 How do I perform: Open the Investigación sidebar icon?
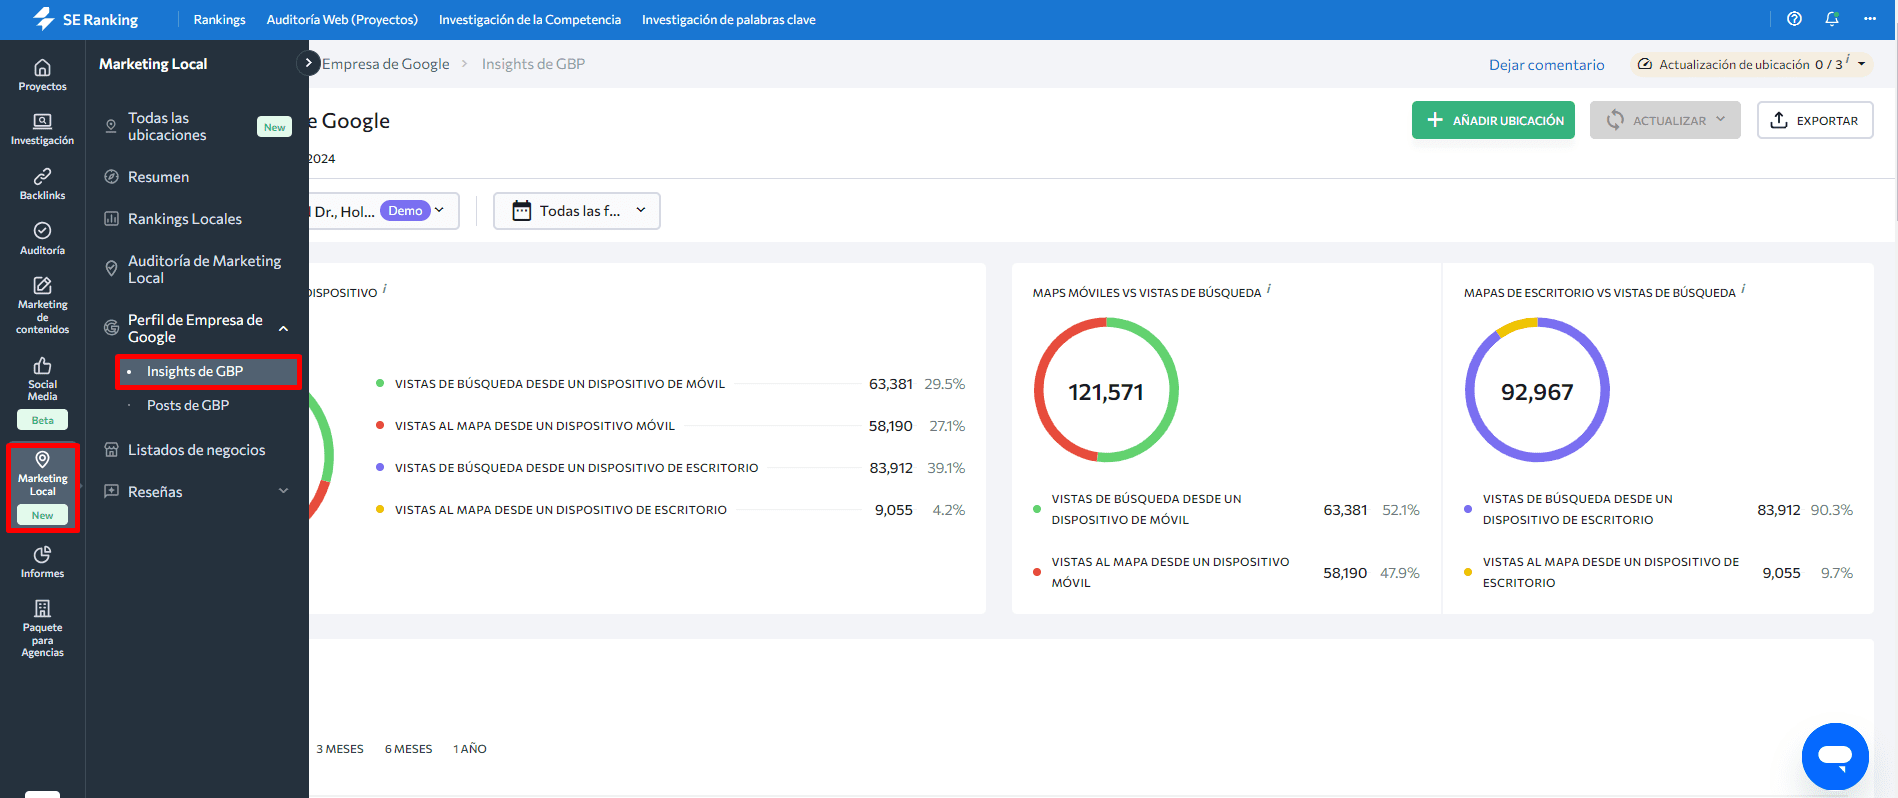pyautogui.click(x=42, y=129)
